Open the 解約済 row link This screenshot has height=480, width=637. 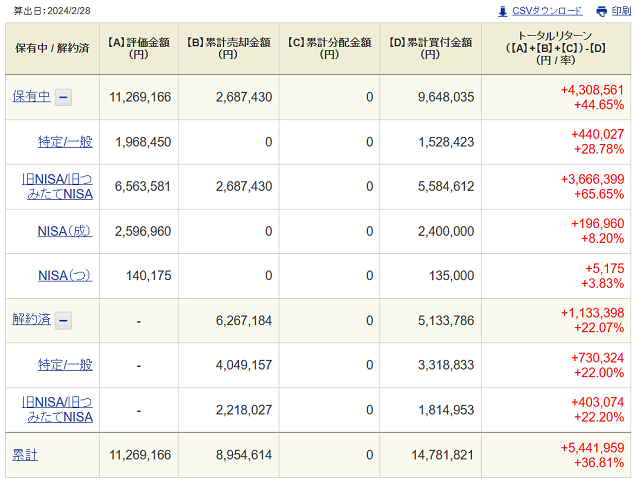(x=30, y=321)
